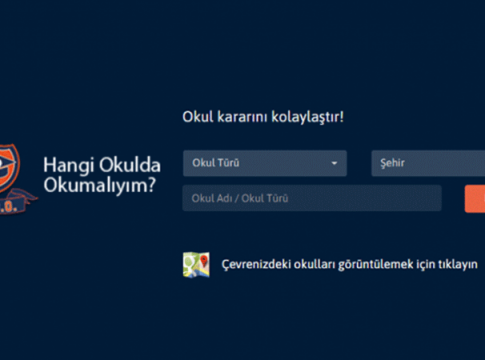Click the Okul kararını kolaylaştır! heading
485x360 pixels.
click(x=263, y=117)
